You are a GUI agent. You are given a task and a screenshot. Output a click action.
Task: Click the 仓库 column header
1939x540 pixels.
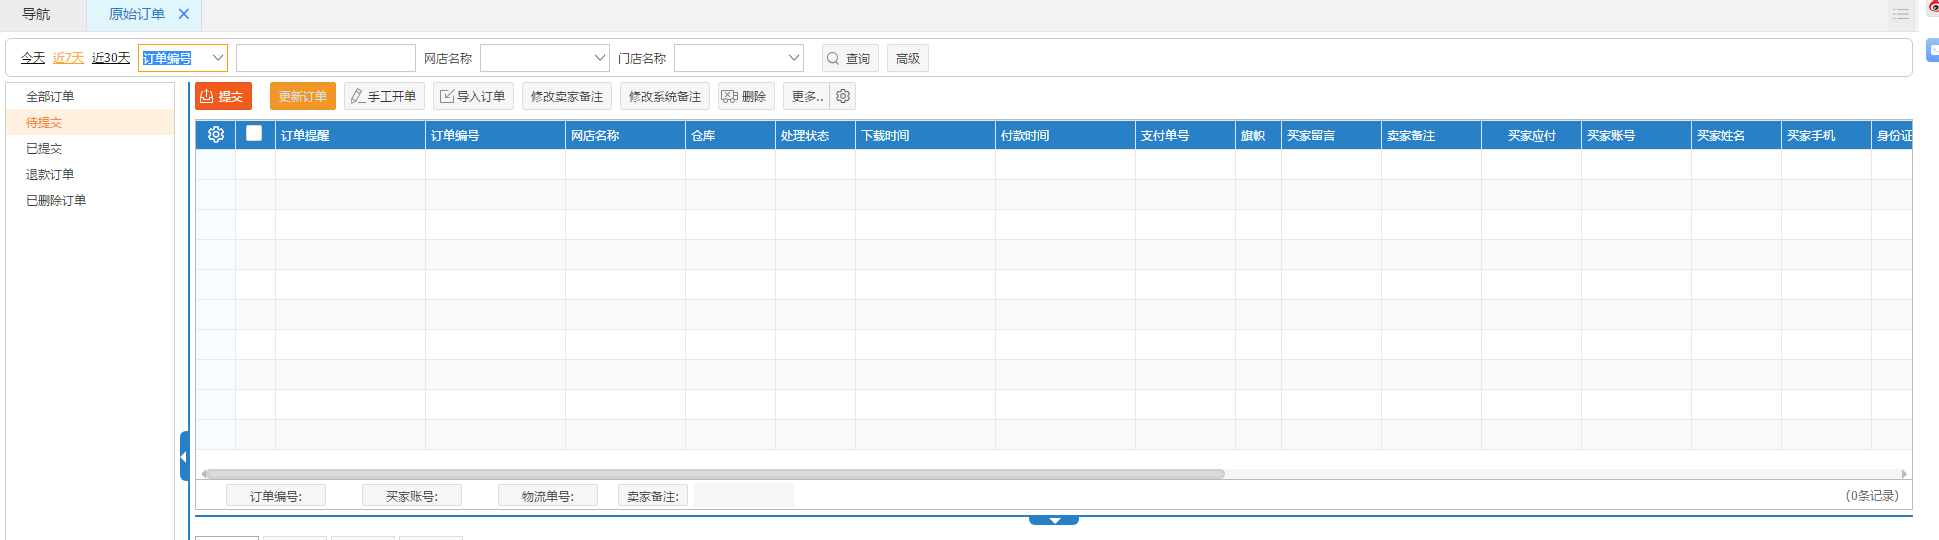click(730, 135)
